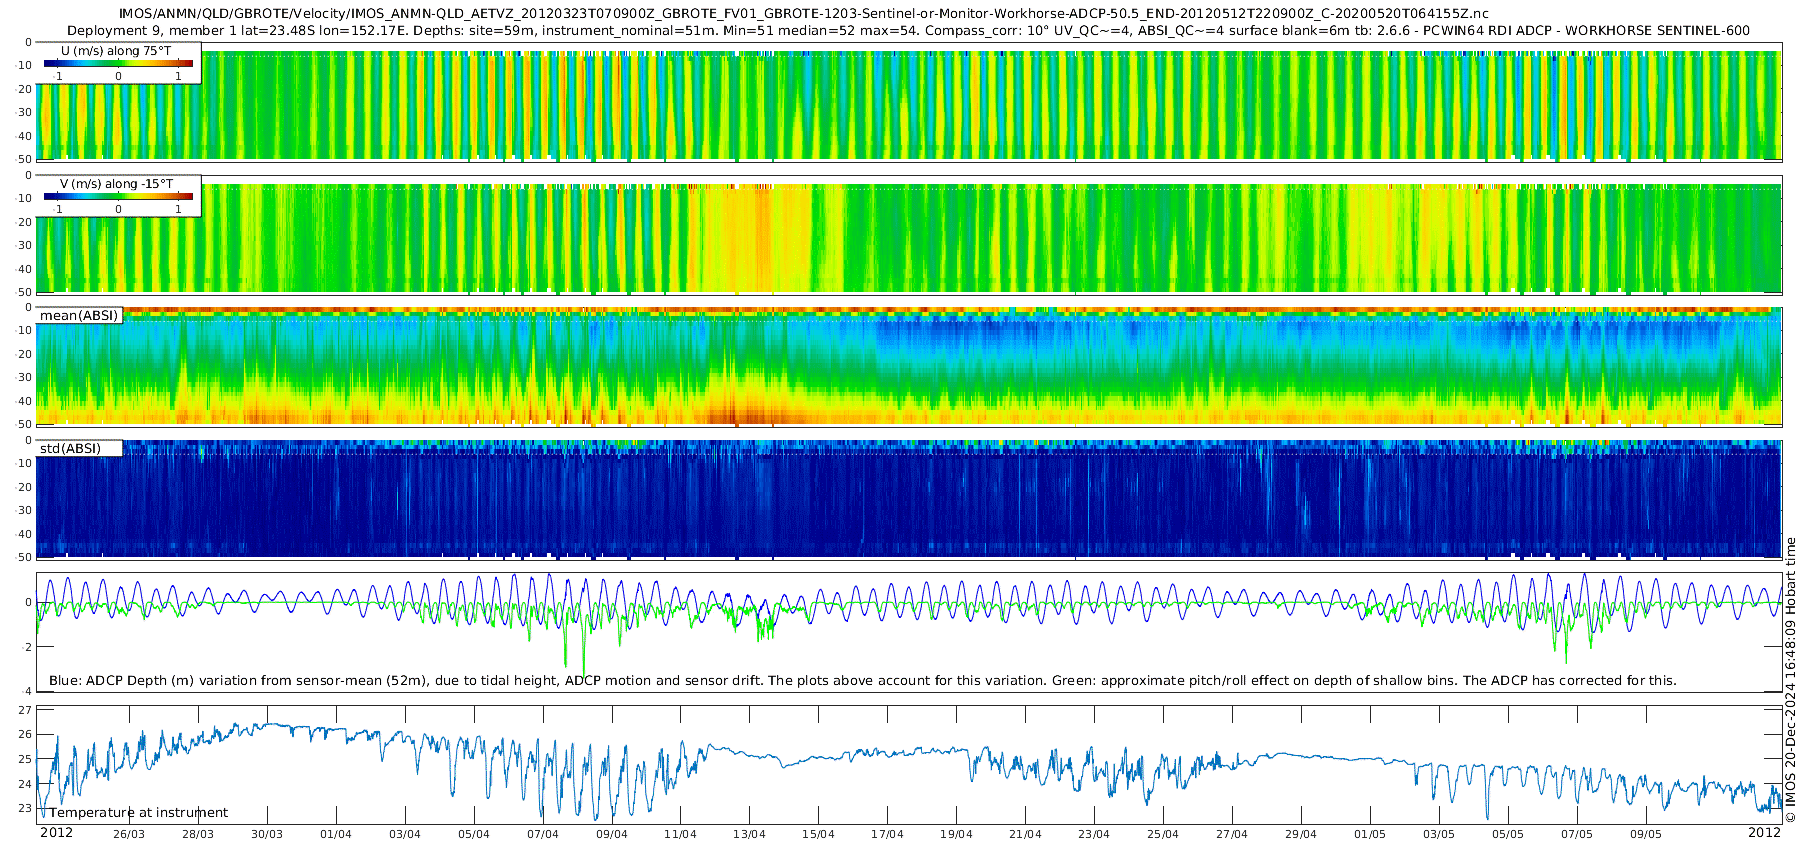Click the Deployment 9 metadata subtitle line
The width and height of the screenshot is (1800, 850).
tap(908, 31)
